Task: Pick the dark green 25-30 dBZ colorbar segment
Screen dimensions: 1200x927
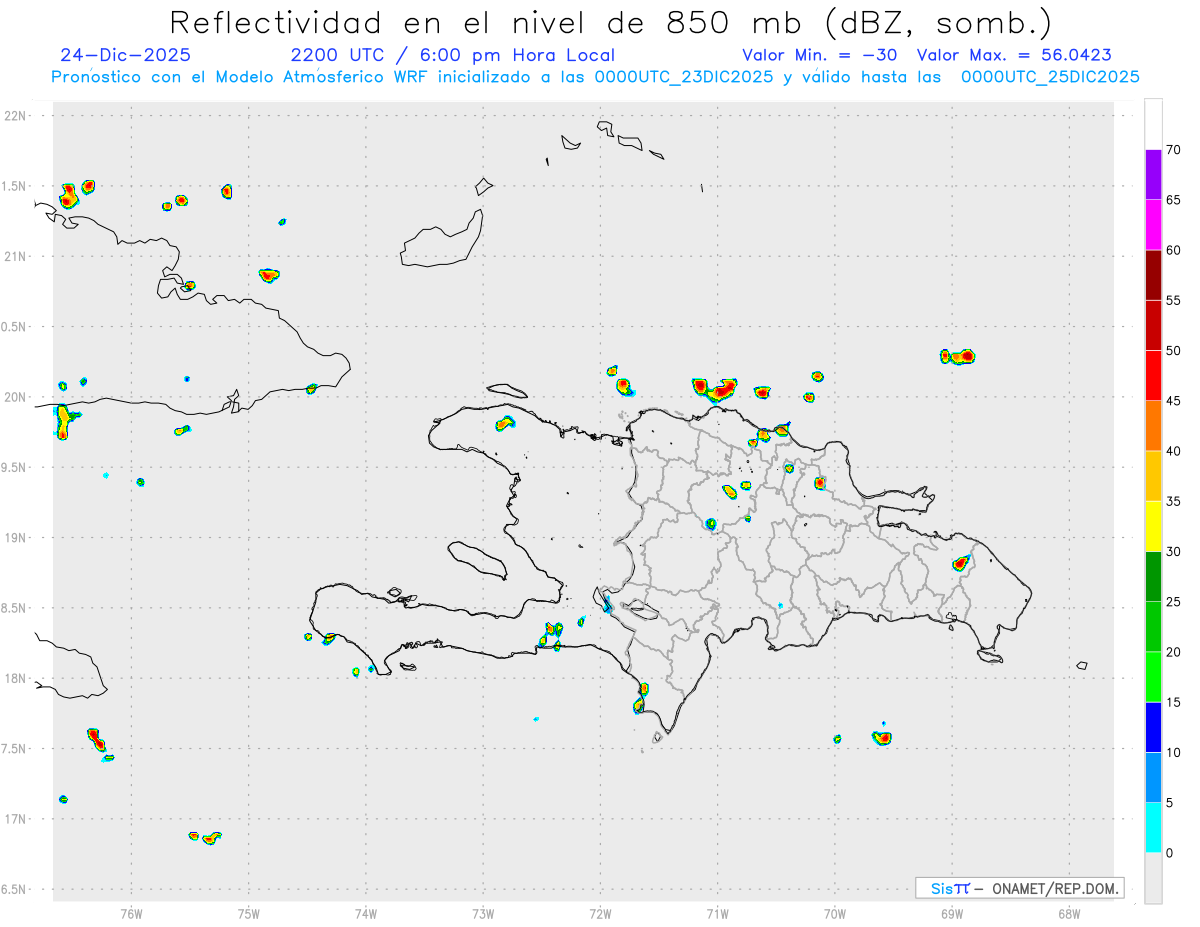Action: 1153,576
